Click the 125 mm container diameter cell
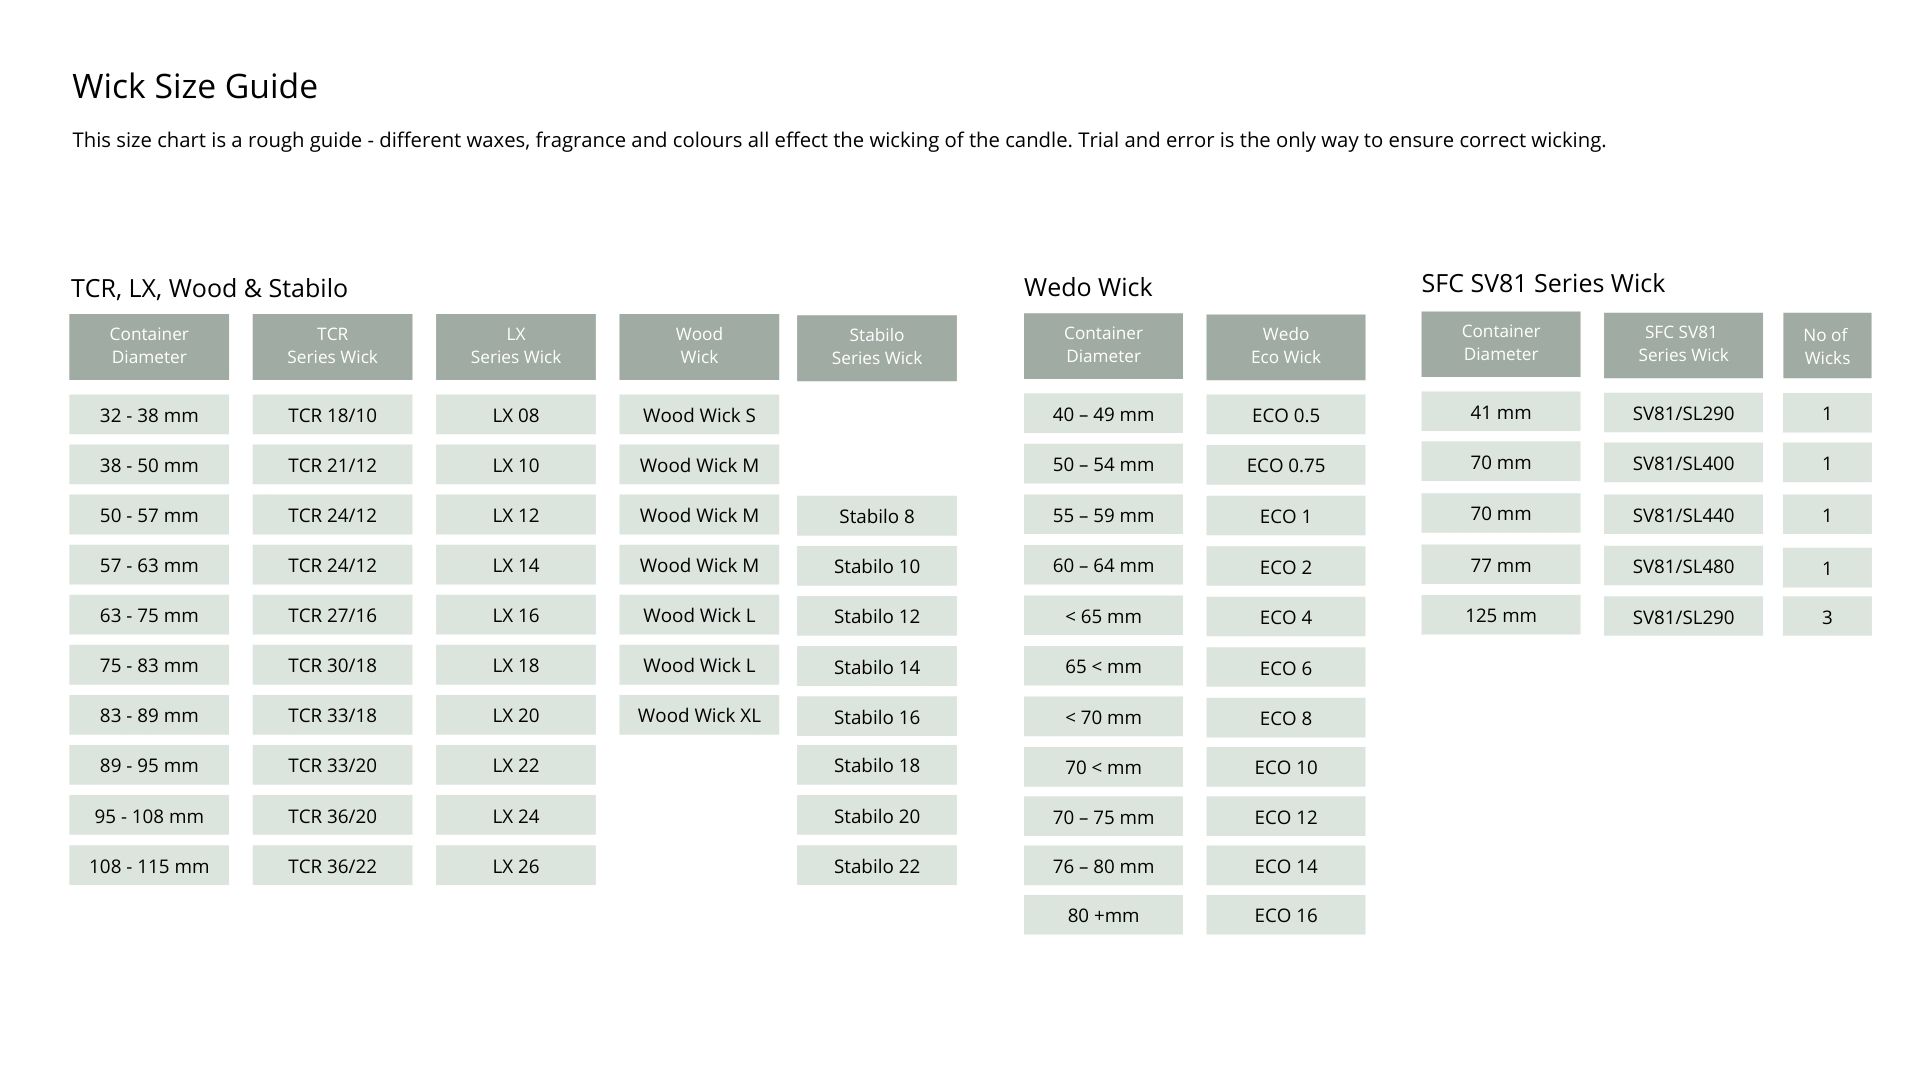The height and width of the screenshot is (1080, 1920). 1500,615
